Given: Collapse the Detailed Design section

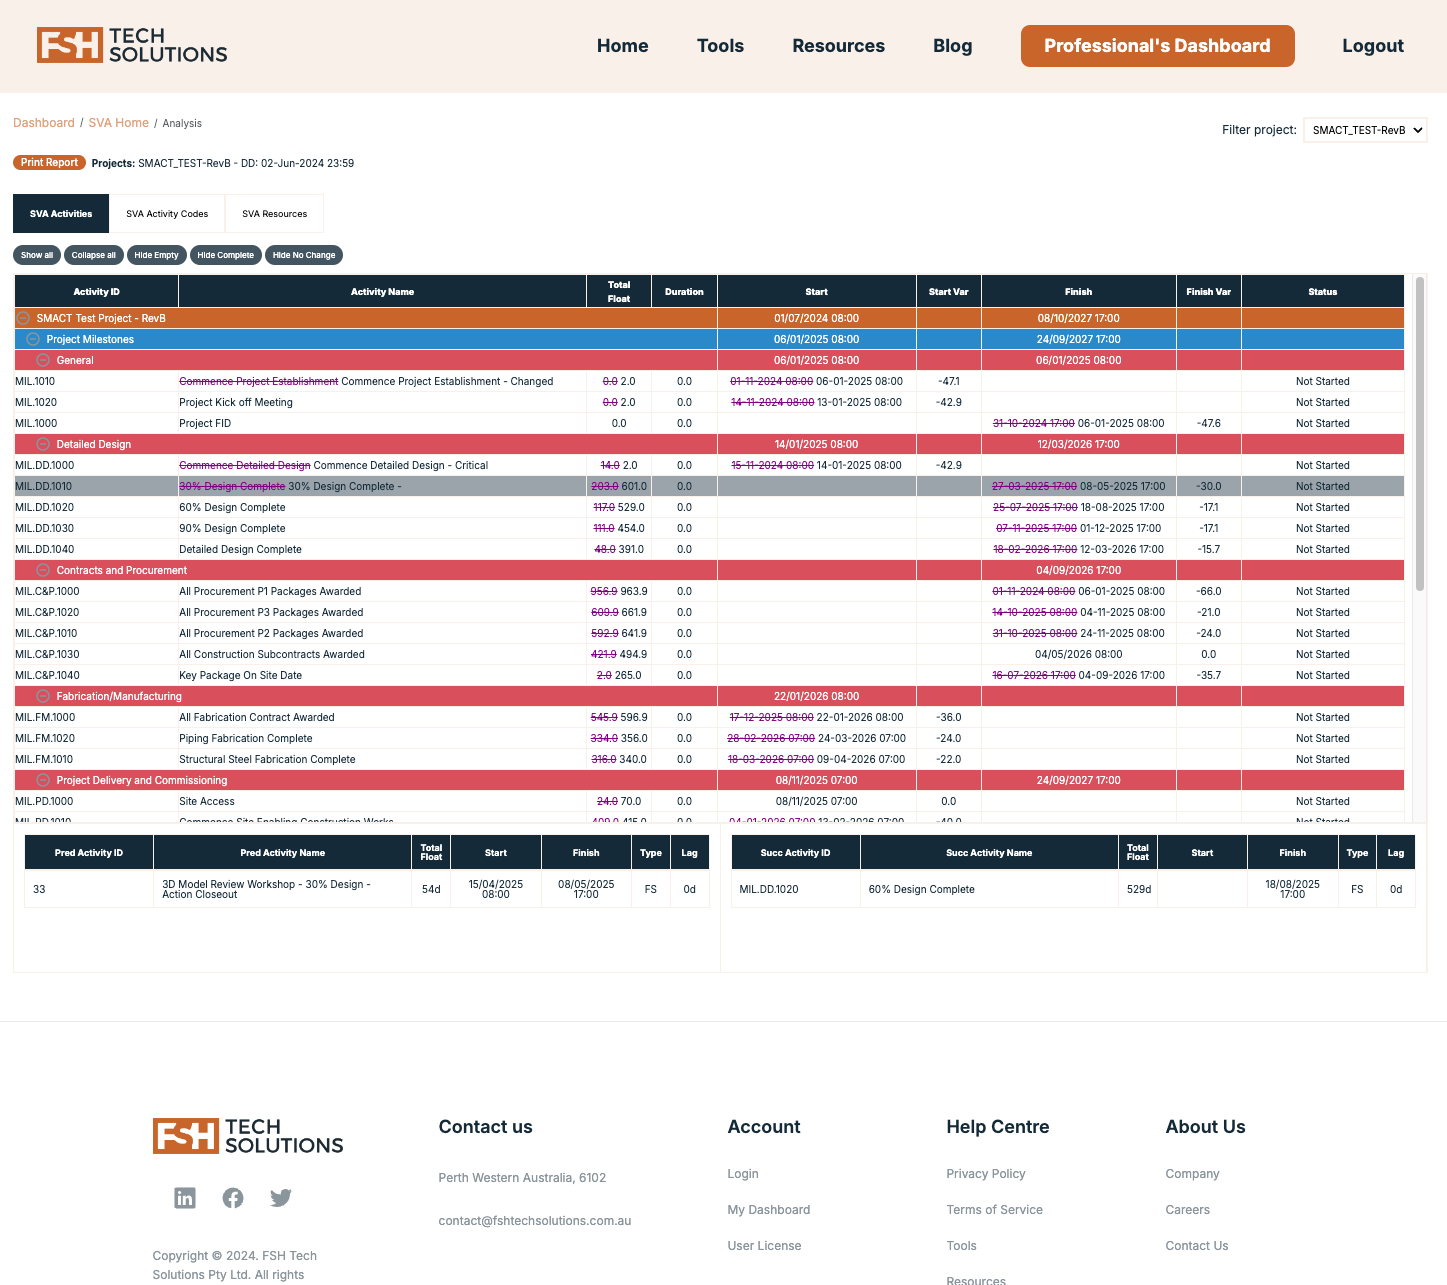Looking at the screenshot, I should point(43,444).
